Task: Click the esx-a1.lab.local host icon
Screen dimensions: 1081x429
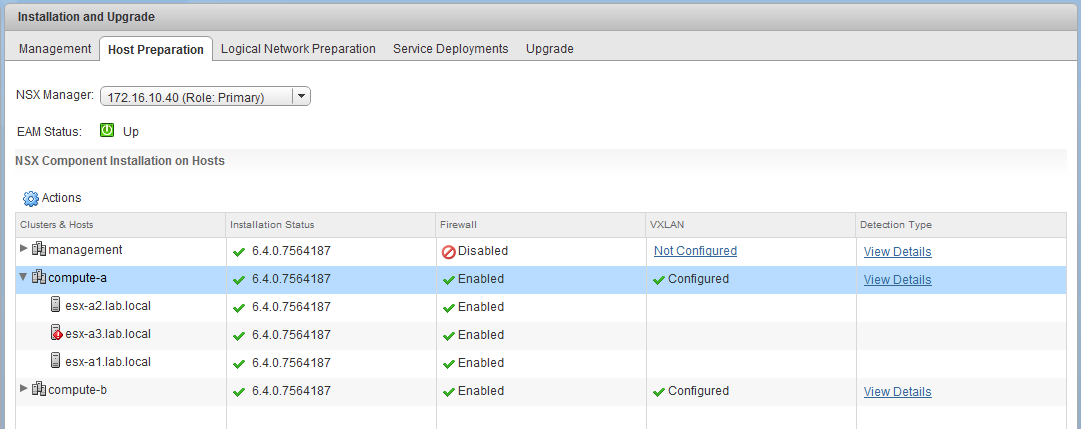Action: tap(57, 362)
